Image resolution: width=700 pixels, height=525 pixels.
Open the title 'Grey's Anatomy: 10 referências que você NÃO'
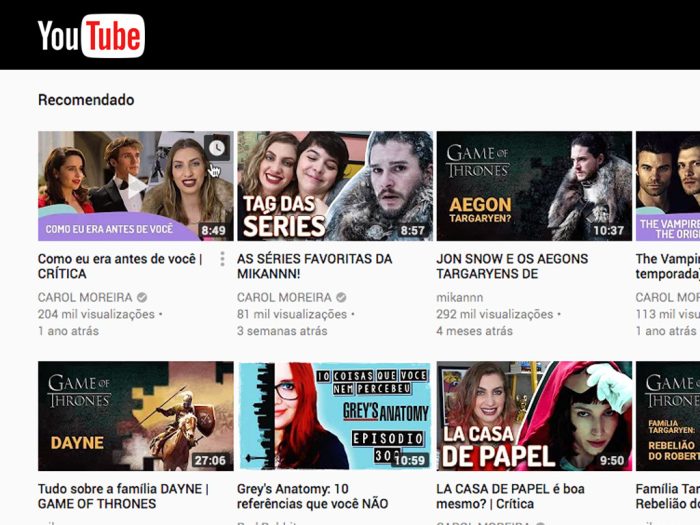point(312,496)
